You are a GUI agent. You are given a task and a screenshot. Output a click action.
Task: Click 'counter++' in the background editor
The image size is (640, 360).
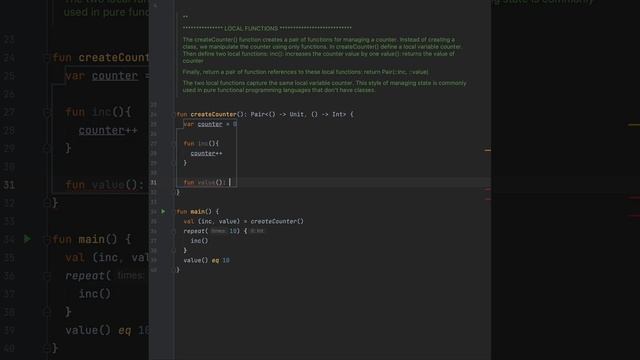click(108, 131)
